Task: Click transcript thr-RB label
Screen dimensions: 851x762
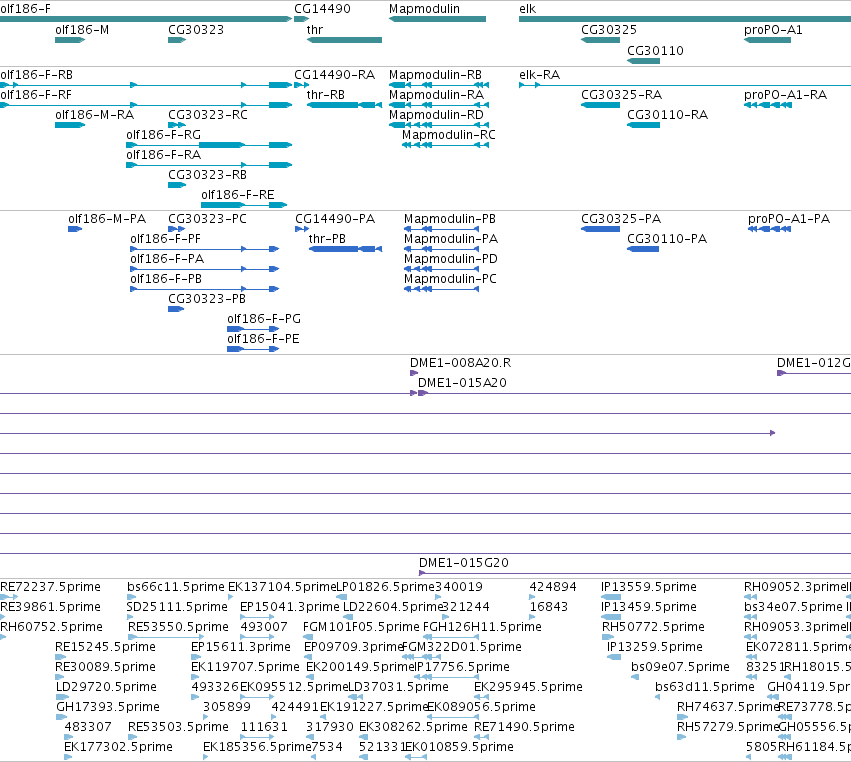Action: pos(326,95)
